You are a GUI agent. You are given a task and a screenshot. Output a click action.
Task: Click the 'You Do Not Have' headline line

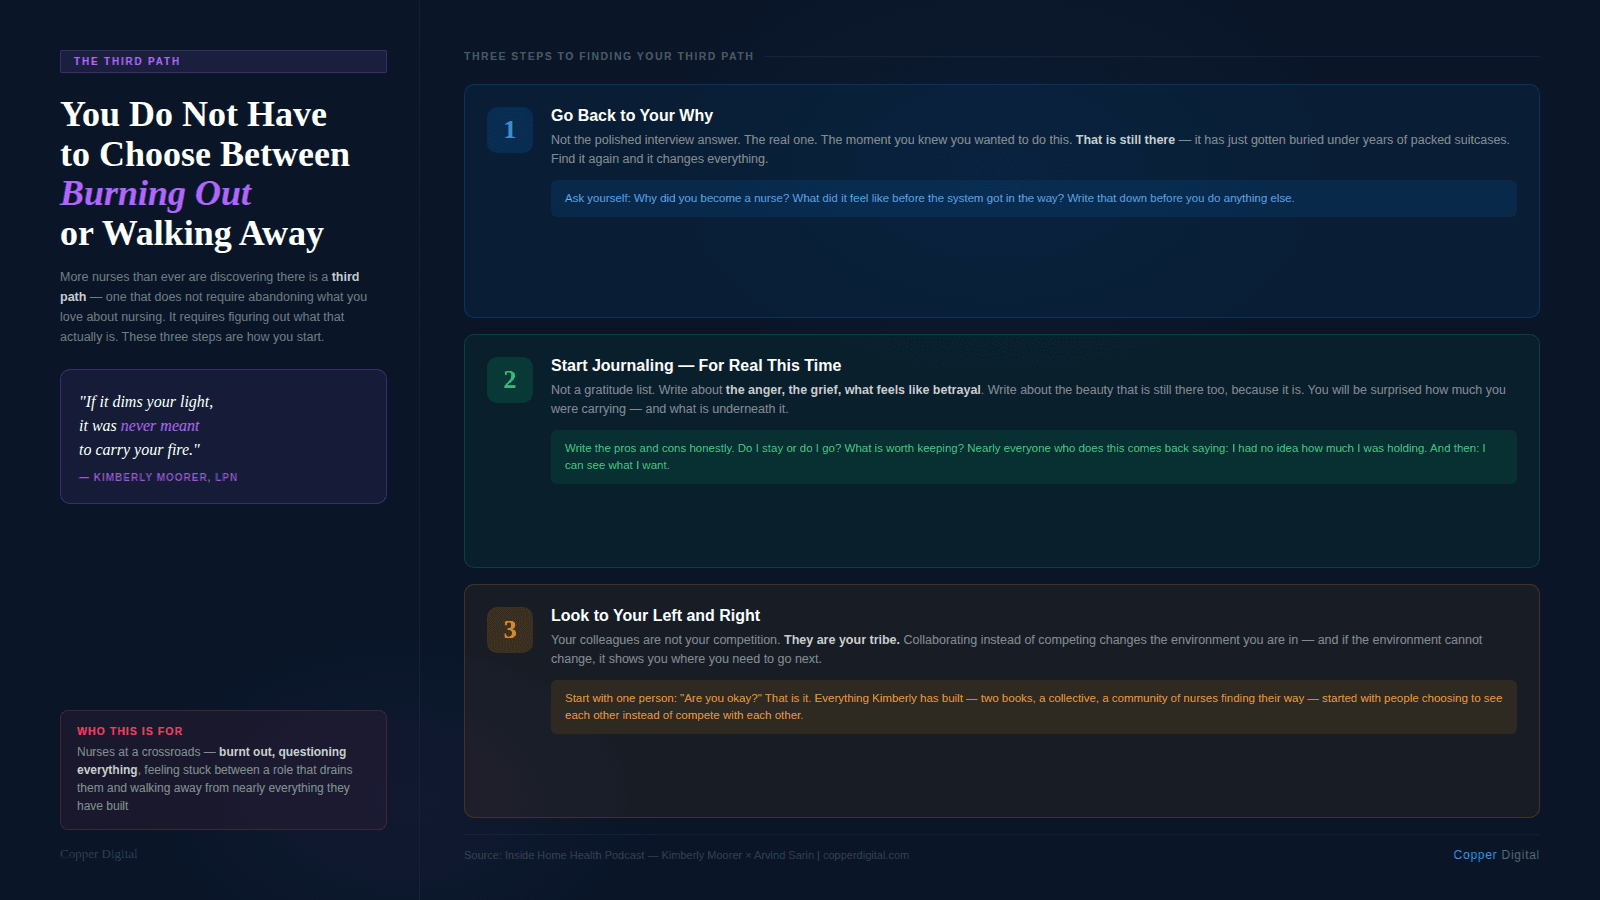[194, 115]
